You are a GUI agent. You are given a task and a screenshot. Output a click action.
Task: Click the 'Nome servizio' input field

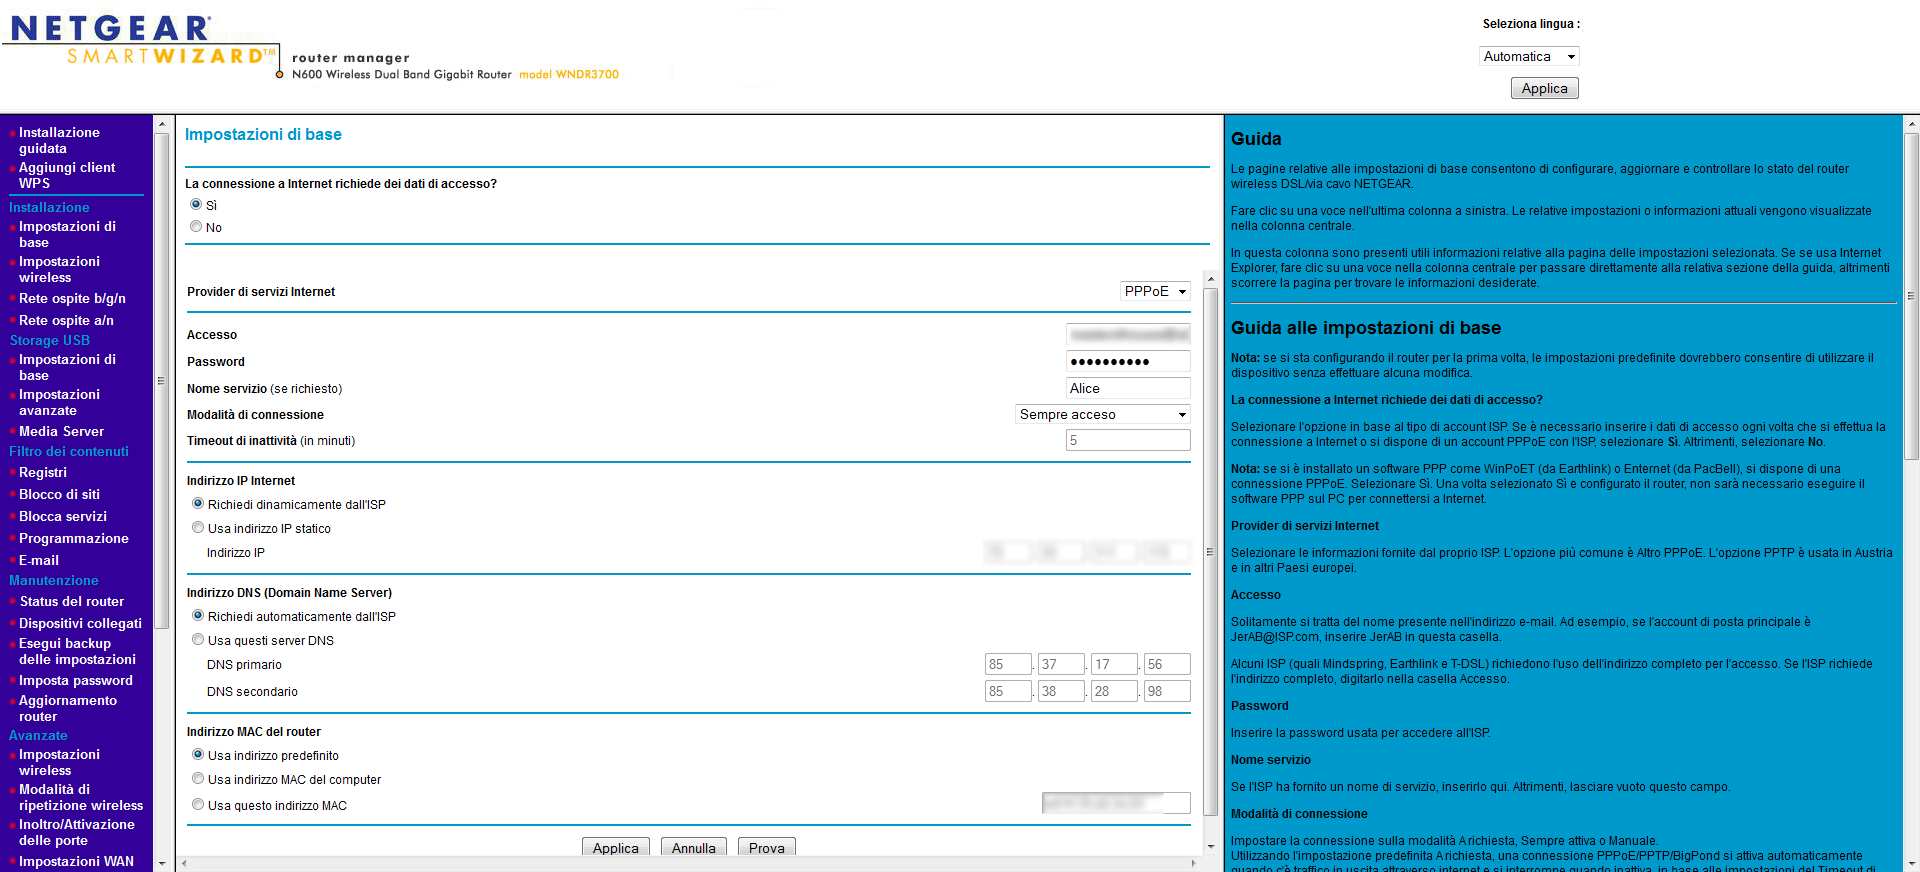(1127, 388)
